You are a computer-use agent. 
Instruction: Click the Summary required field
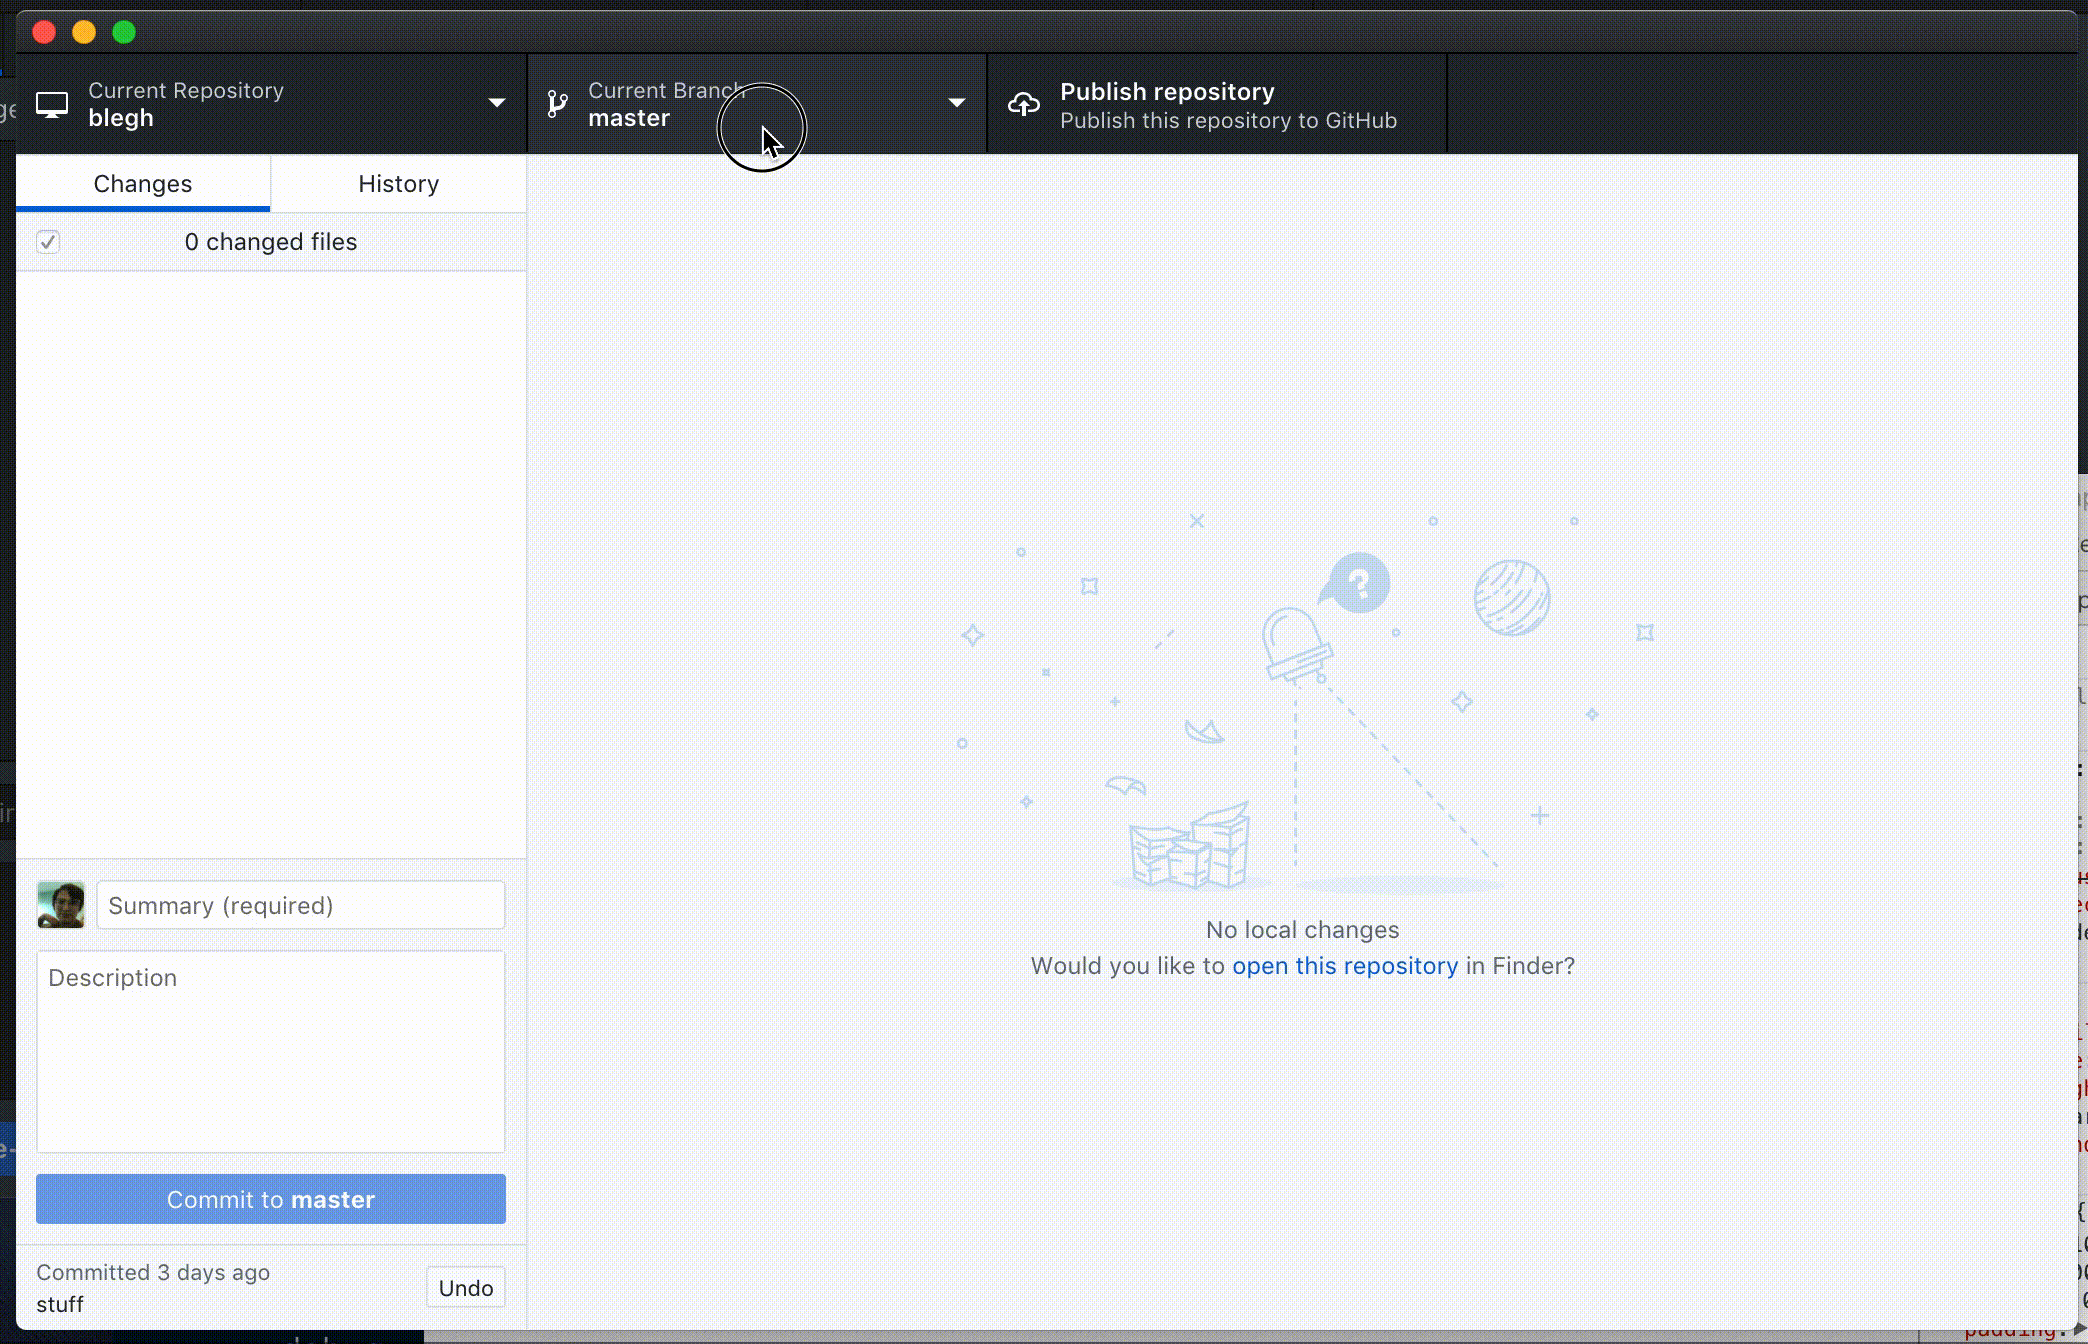300,904
